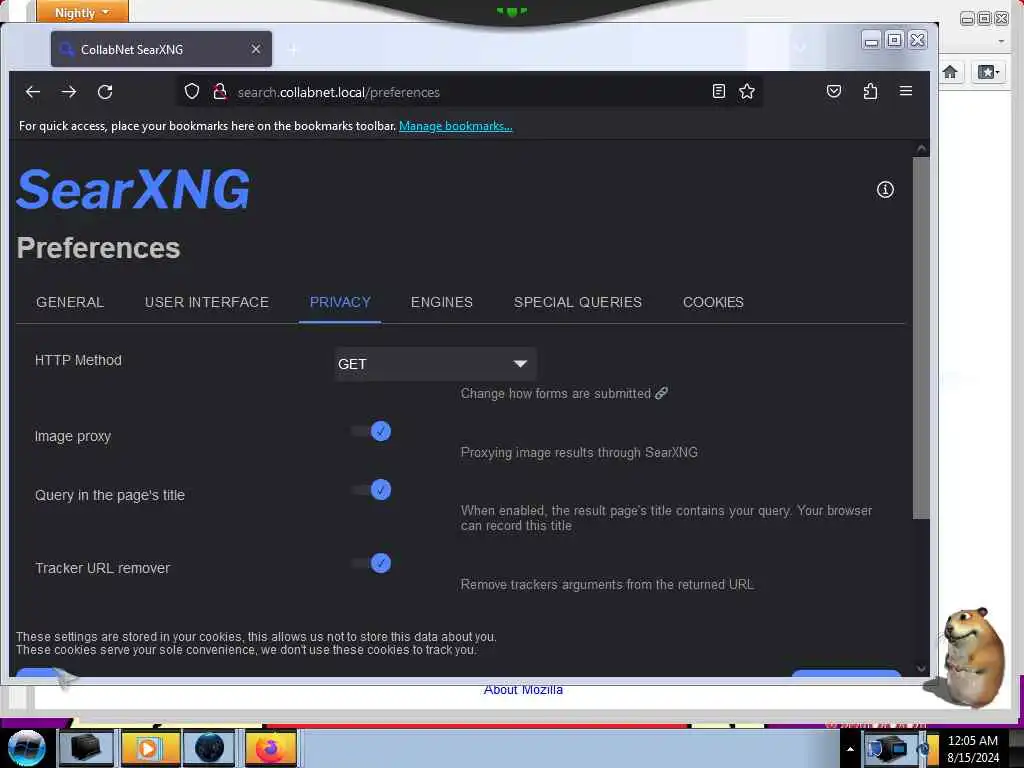The image size is (1024, 768).
Task: Toggle the Tracker URL remover switch
Action: 372,563
